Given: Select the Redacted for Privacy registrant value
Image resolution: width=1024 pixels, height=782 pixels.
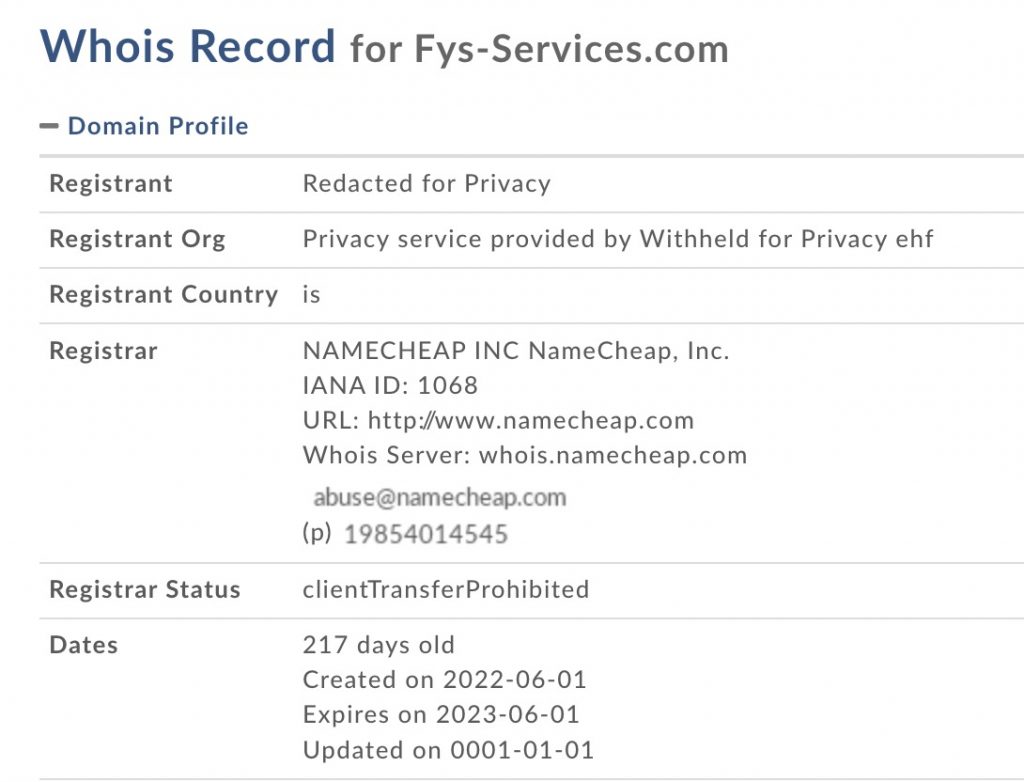Looking at the screenshot, I should [426, 184].
